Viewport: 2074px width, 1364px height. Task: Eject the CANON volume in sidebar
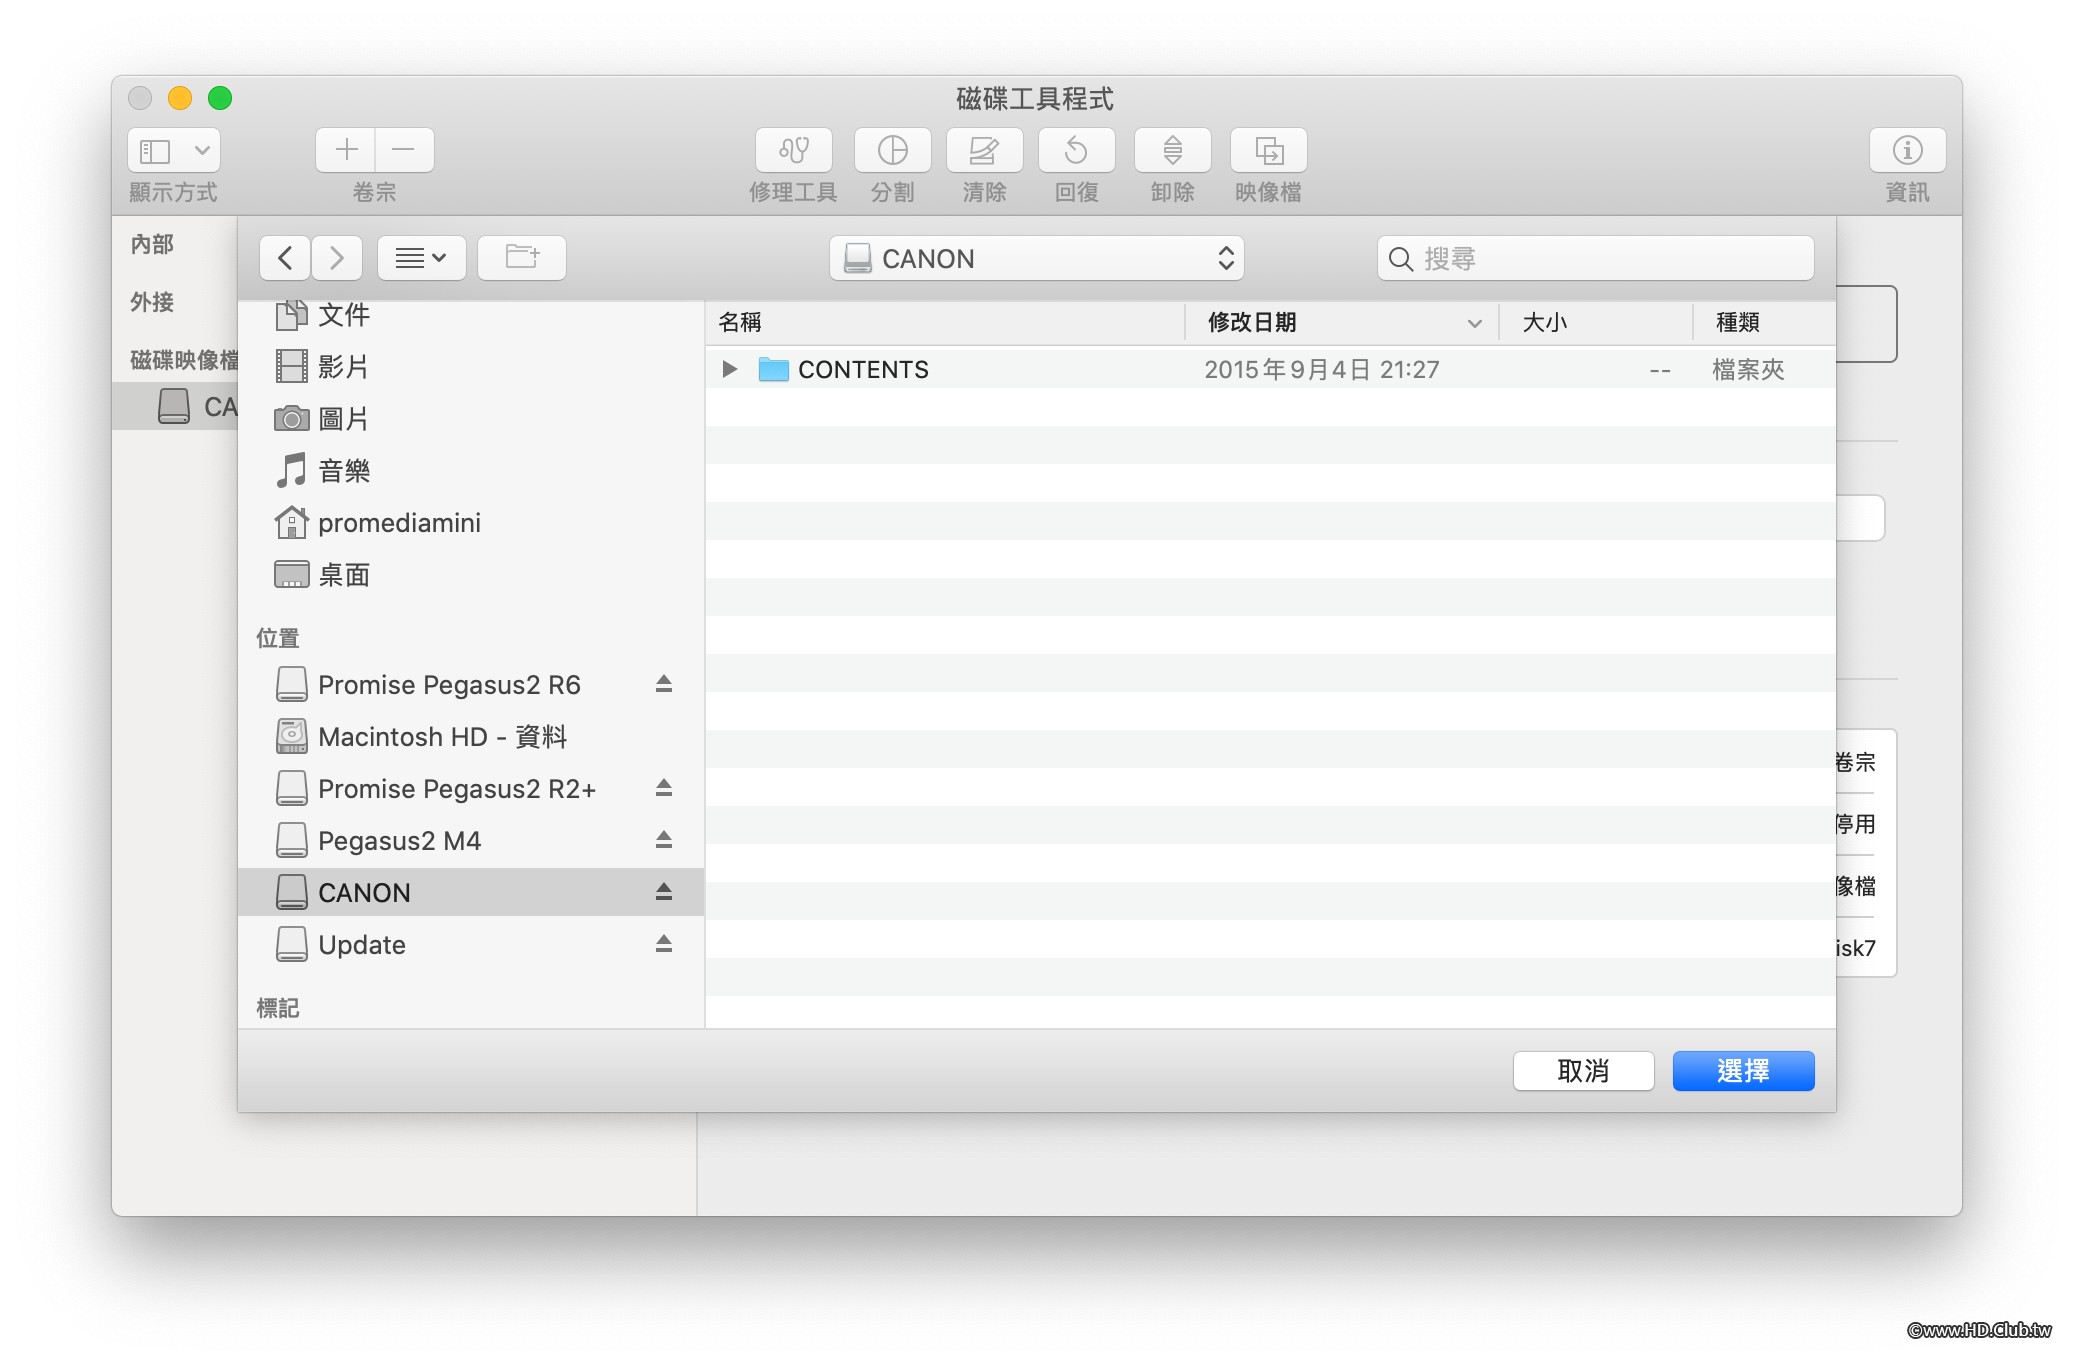(x=663, y=892)
